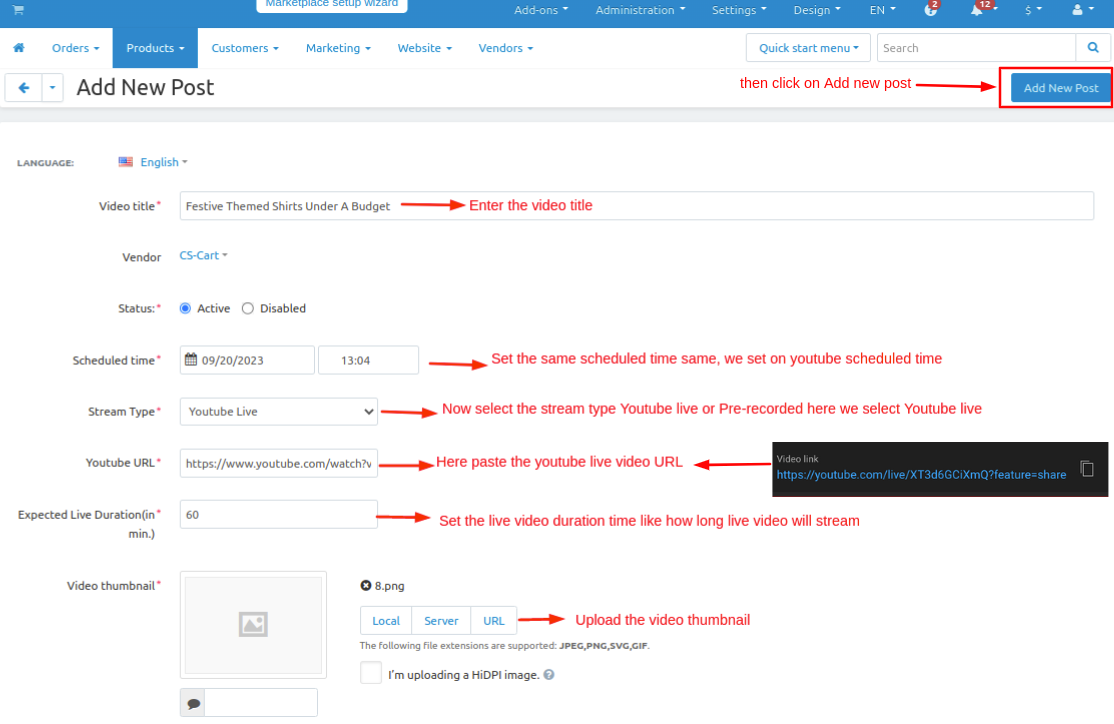Click the scheduled date field with calendar
This screenshot has height=724, width=1114.
coord(247,360)
